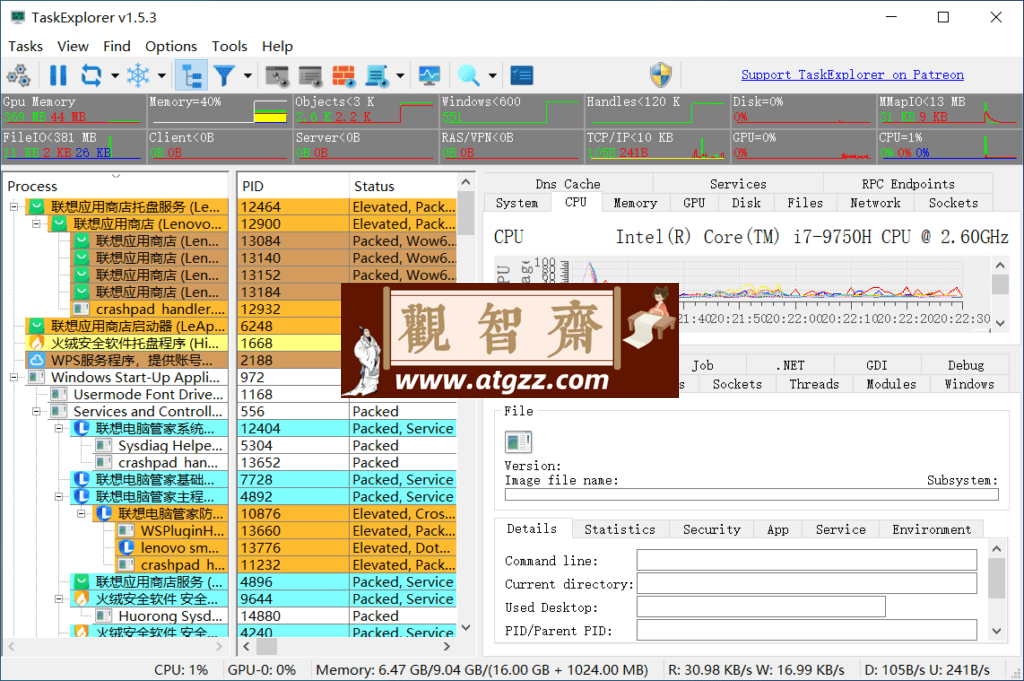
Task: Click the Memory=40% usage graph panel
Action: (x=219, y=110)
